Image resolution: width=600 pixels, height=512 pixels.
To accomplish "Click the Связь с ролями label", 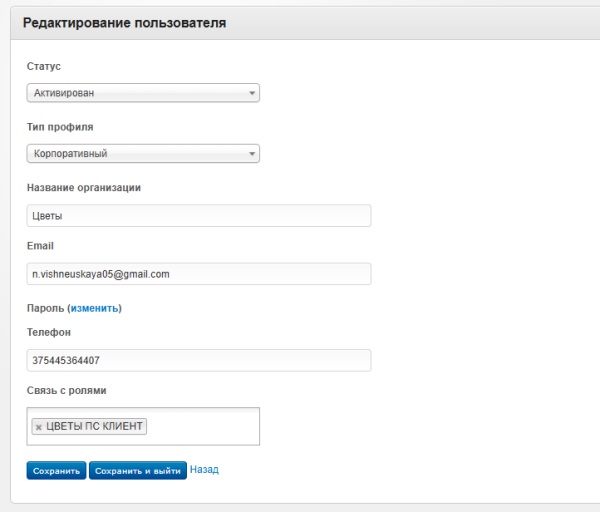I will click(67, 391).
